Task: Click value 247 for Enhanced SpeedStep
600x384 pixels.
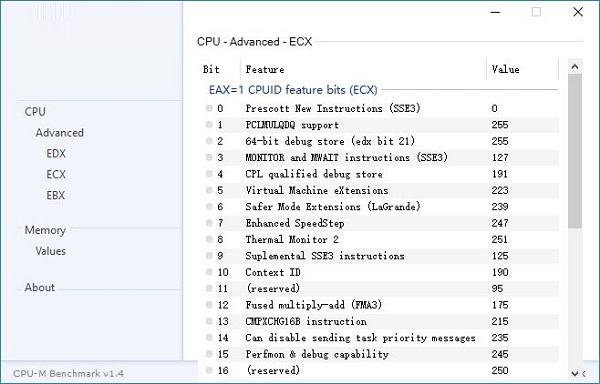Action: click(x=500, y=223)
